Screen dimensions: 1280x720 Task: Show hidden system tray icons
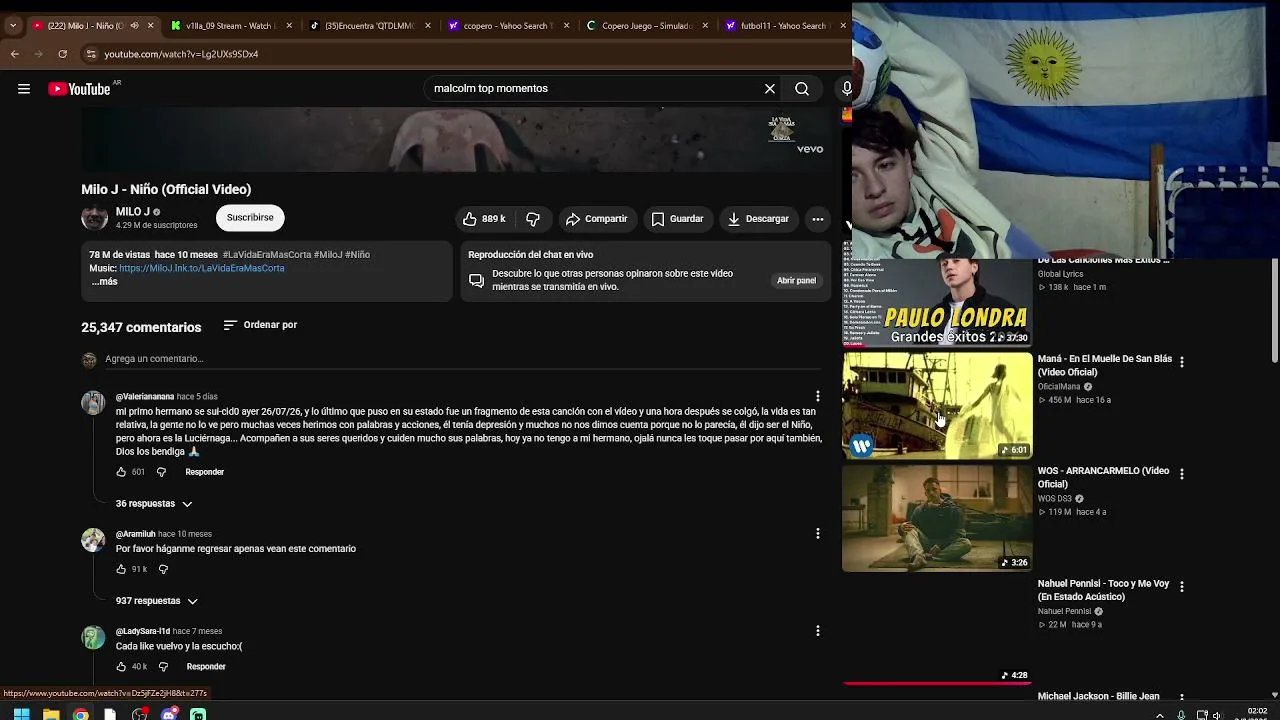coord(1160,715)
